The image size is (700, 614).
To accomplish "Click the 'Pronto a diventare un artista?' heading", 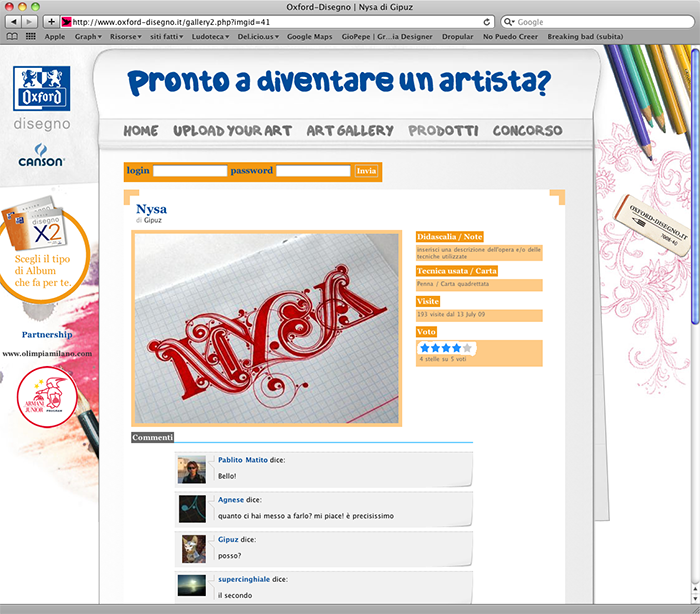I will (339, 82).
